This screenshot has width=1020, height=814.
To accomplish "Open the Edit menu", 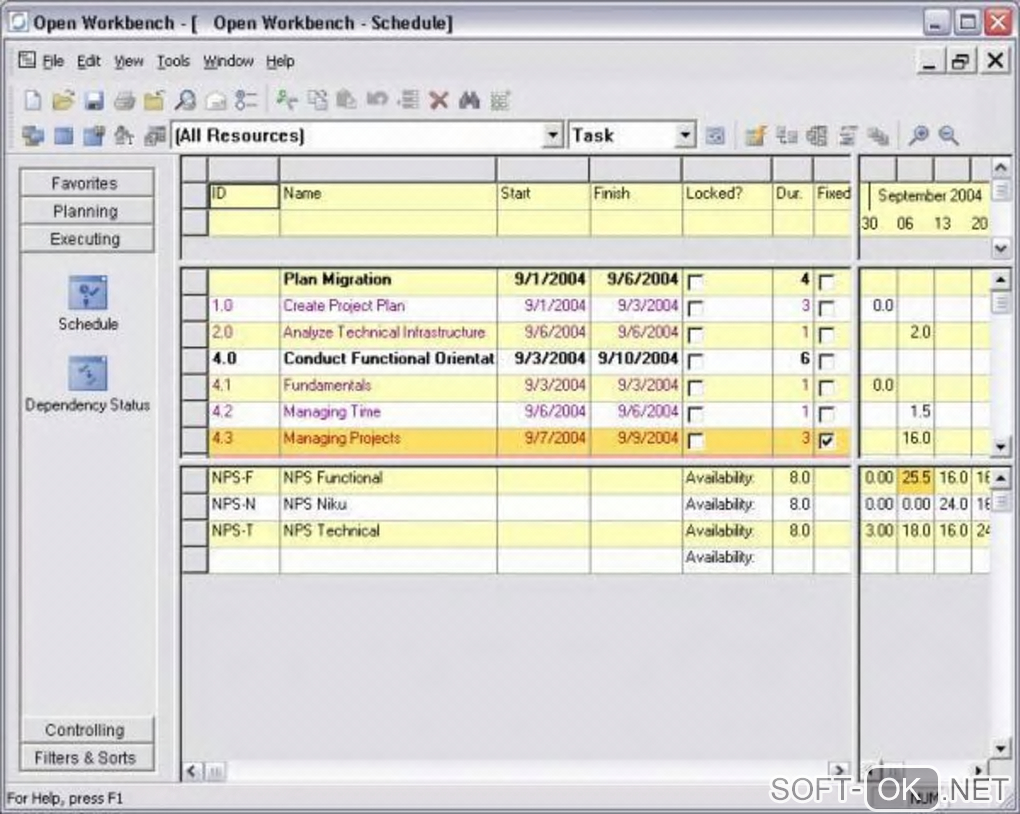I will point(88,61).
